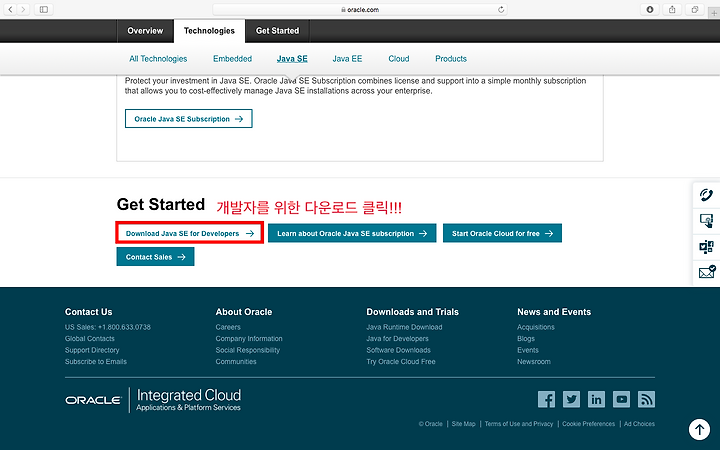Choose Java SE submenu item
720x450 pixels.
point(292,59)
